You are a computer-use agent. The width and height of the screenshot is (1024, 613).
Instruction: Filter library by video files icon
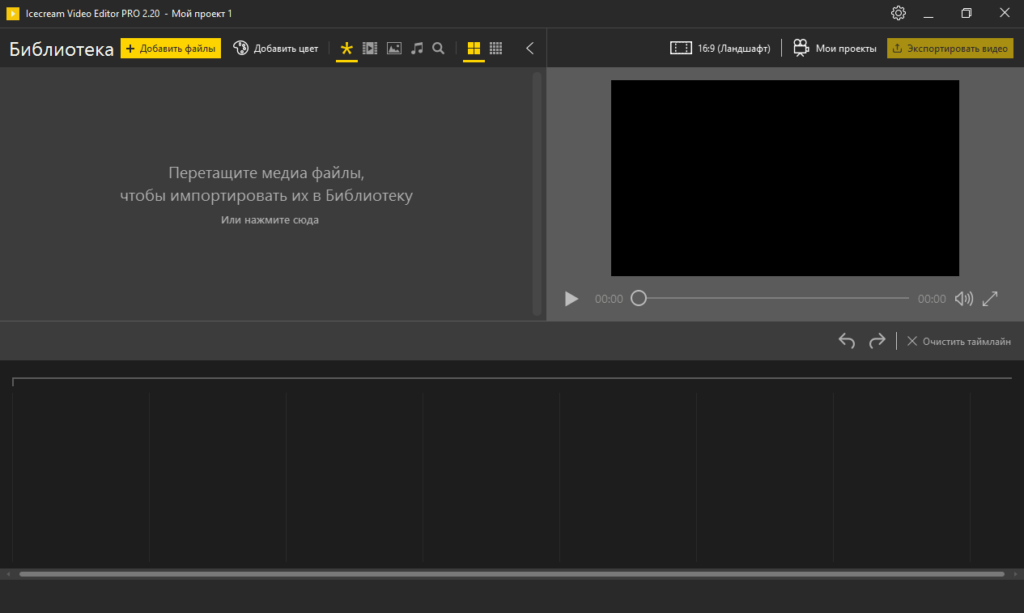(370, 48)
